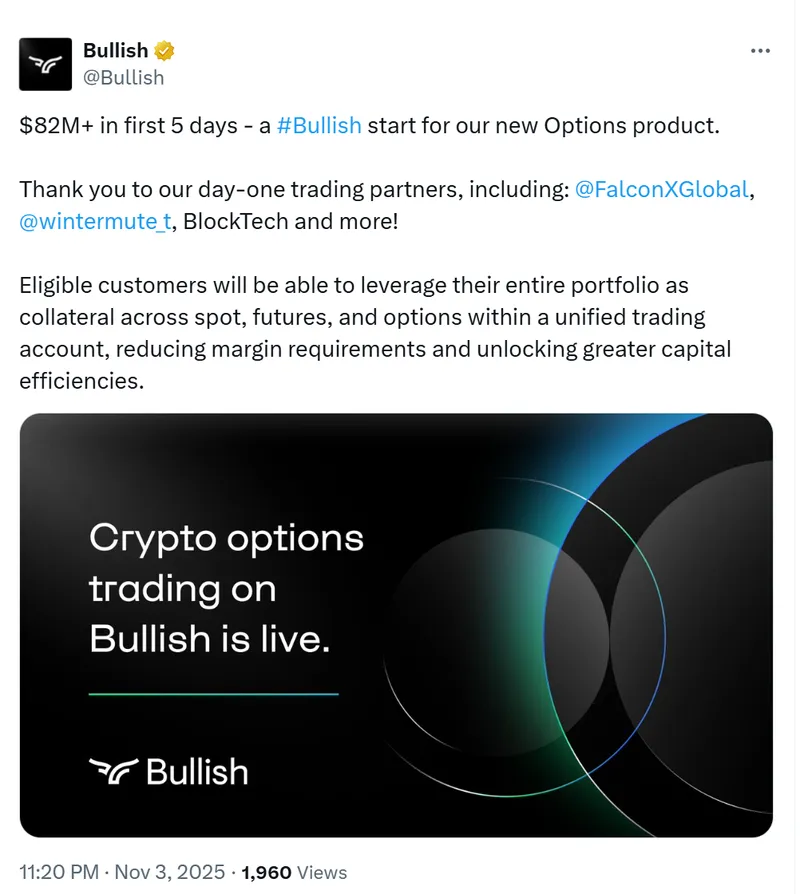The height and width of the screenshot is (894, 800).
Task: Click the Bullish display name
Action: (x=115, y=50)
